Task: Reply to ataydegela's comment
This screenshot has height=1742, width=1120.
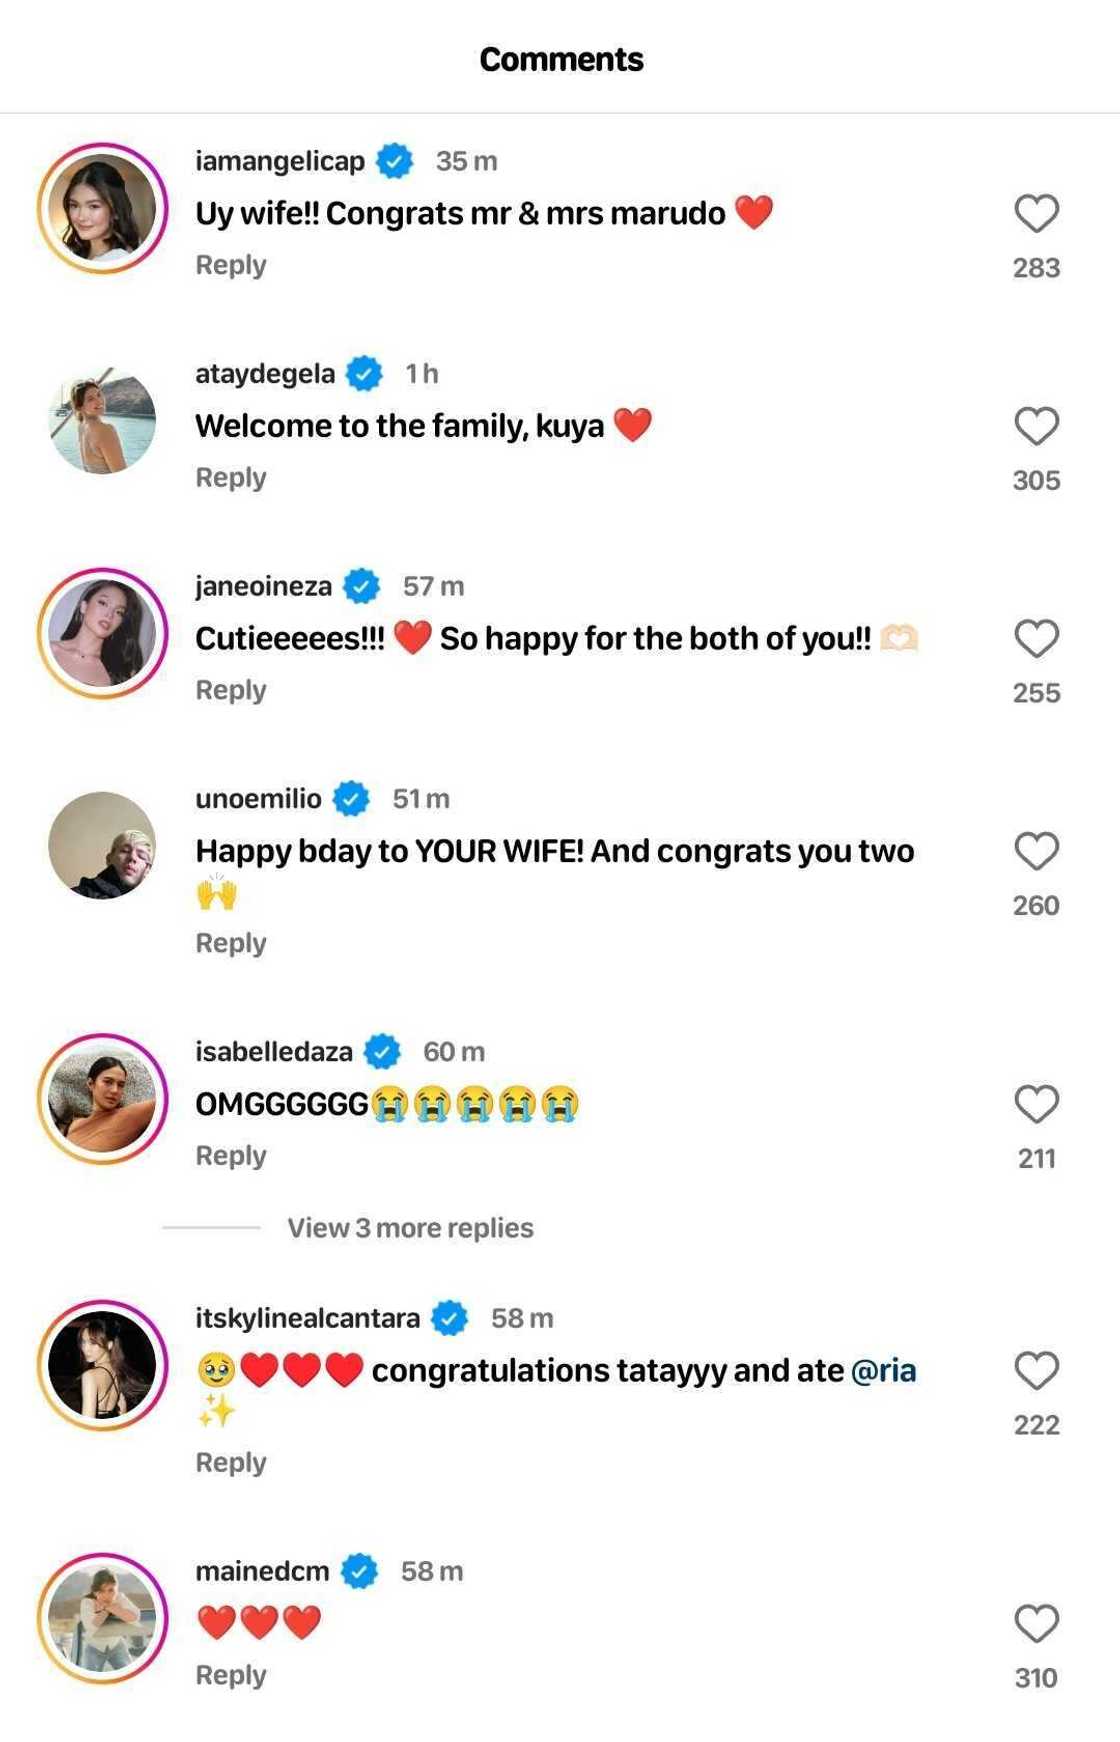Action: click(x=231, y=478)
